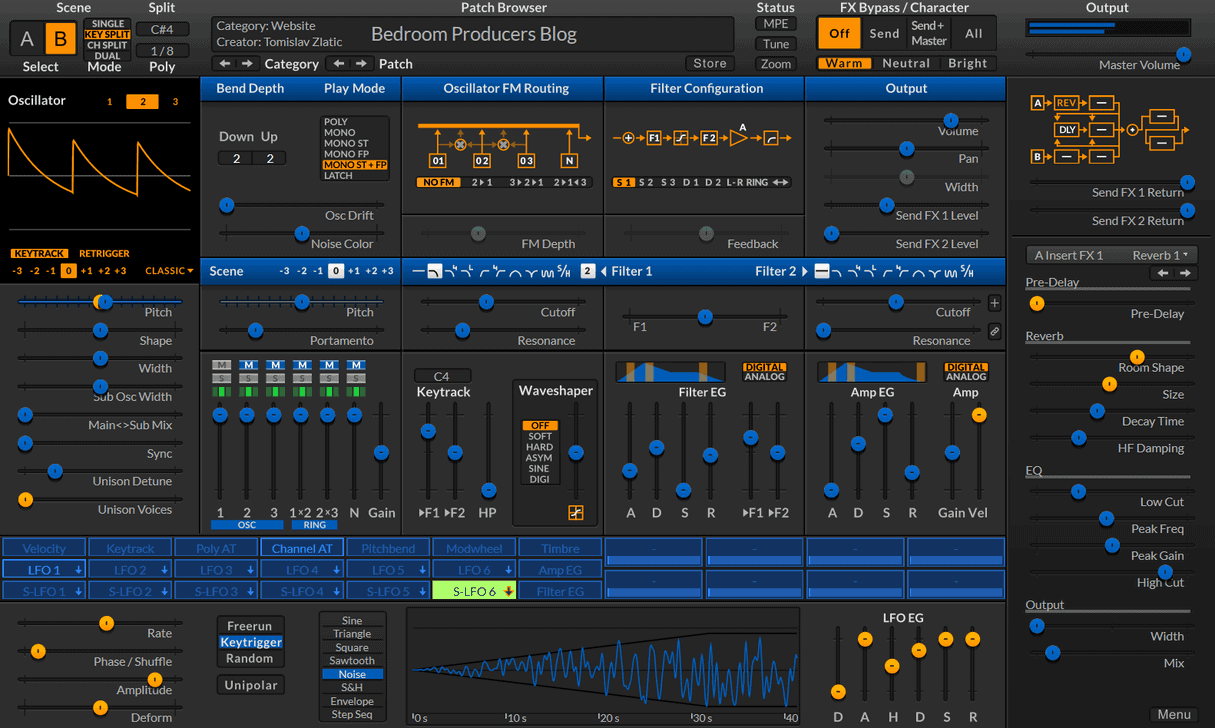The image size is (1215, 728).
Task: Select the LFO 1 modulation source tab
Action: (44, 570)
